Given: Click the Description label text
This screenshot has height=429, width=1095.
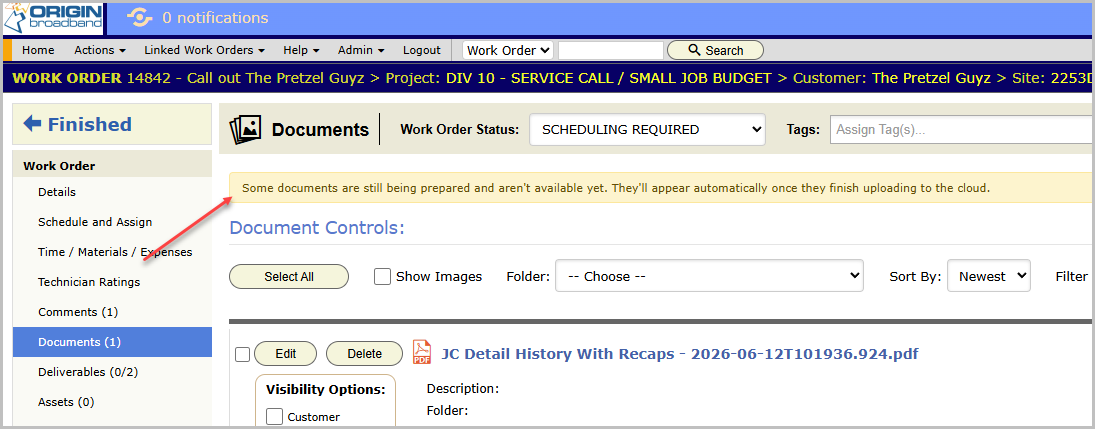Looking at the screenshot, I should coord(462,388).
